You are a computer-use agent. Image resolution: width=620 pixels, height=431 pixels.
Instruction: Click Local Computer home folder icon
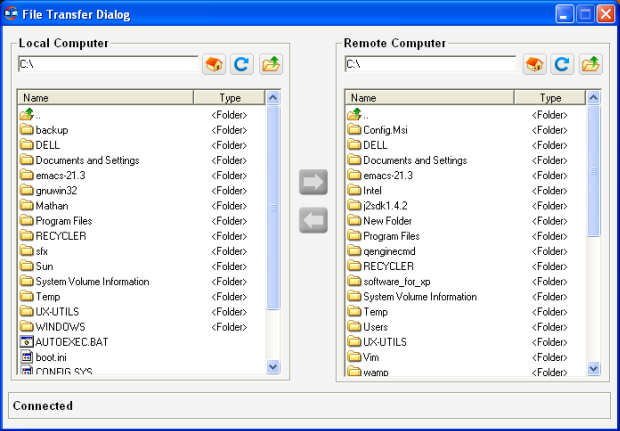click(214, 64)
